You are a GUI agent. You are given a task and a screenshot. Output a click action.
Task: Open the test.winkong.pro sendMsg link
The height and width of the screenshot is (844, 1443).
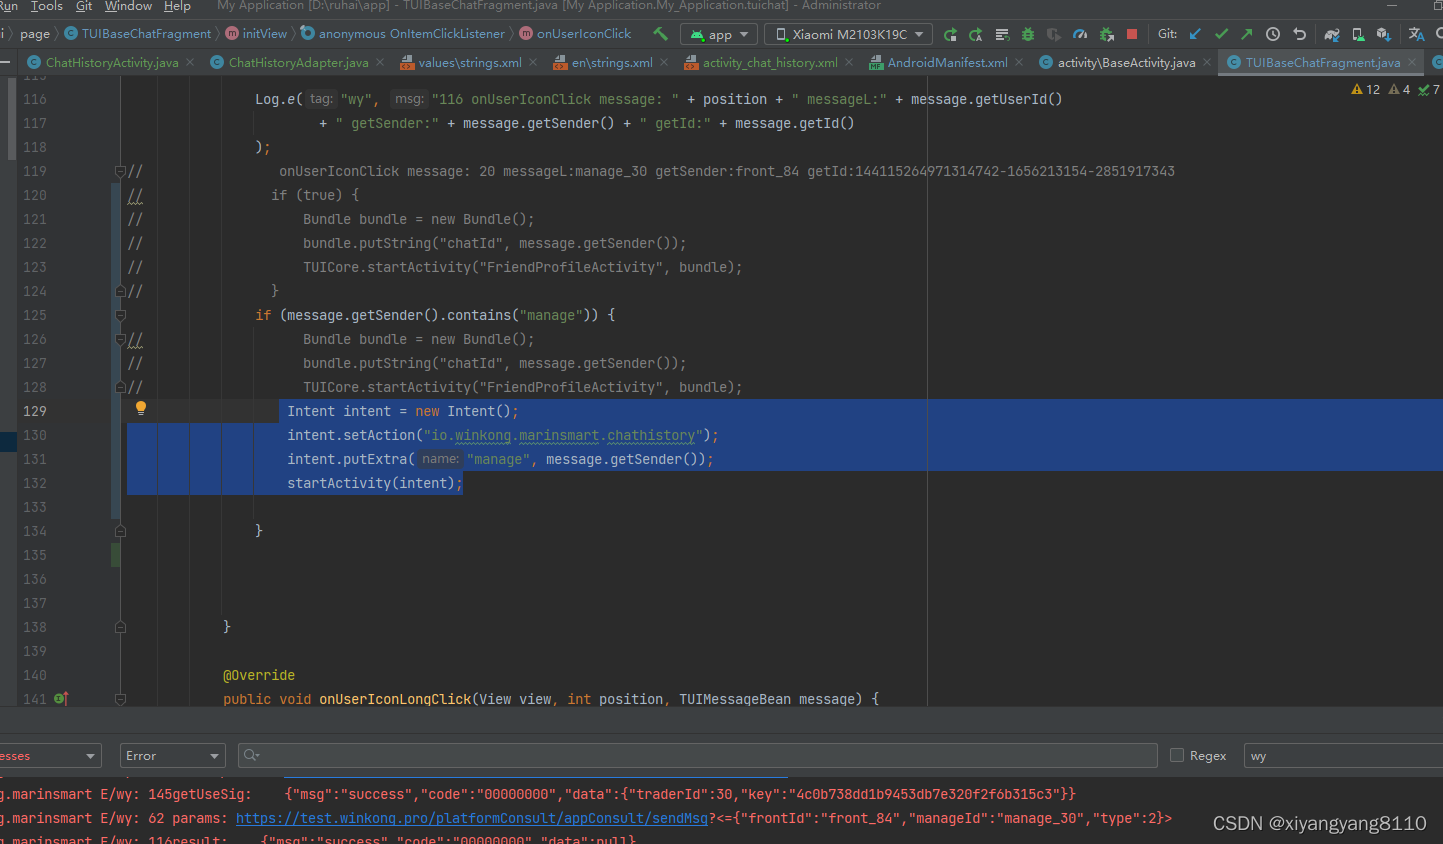472,818
